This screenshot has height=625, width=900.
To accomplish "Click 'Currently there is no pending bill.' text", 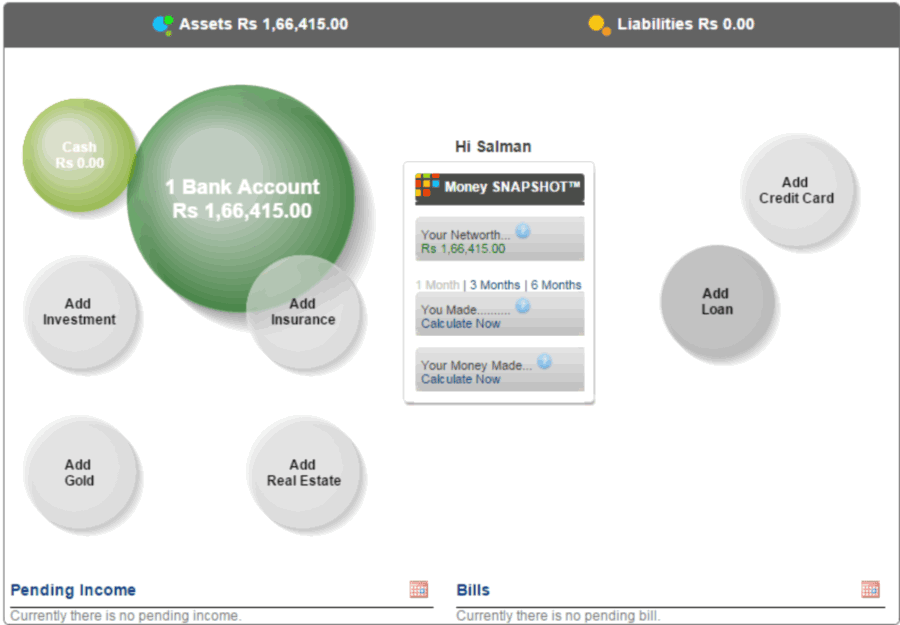I will (x=558, y=616).
